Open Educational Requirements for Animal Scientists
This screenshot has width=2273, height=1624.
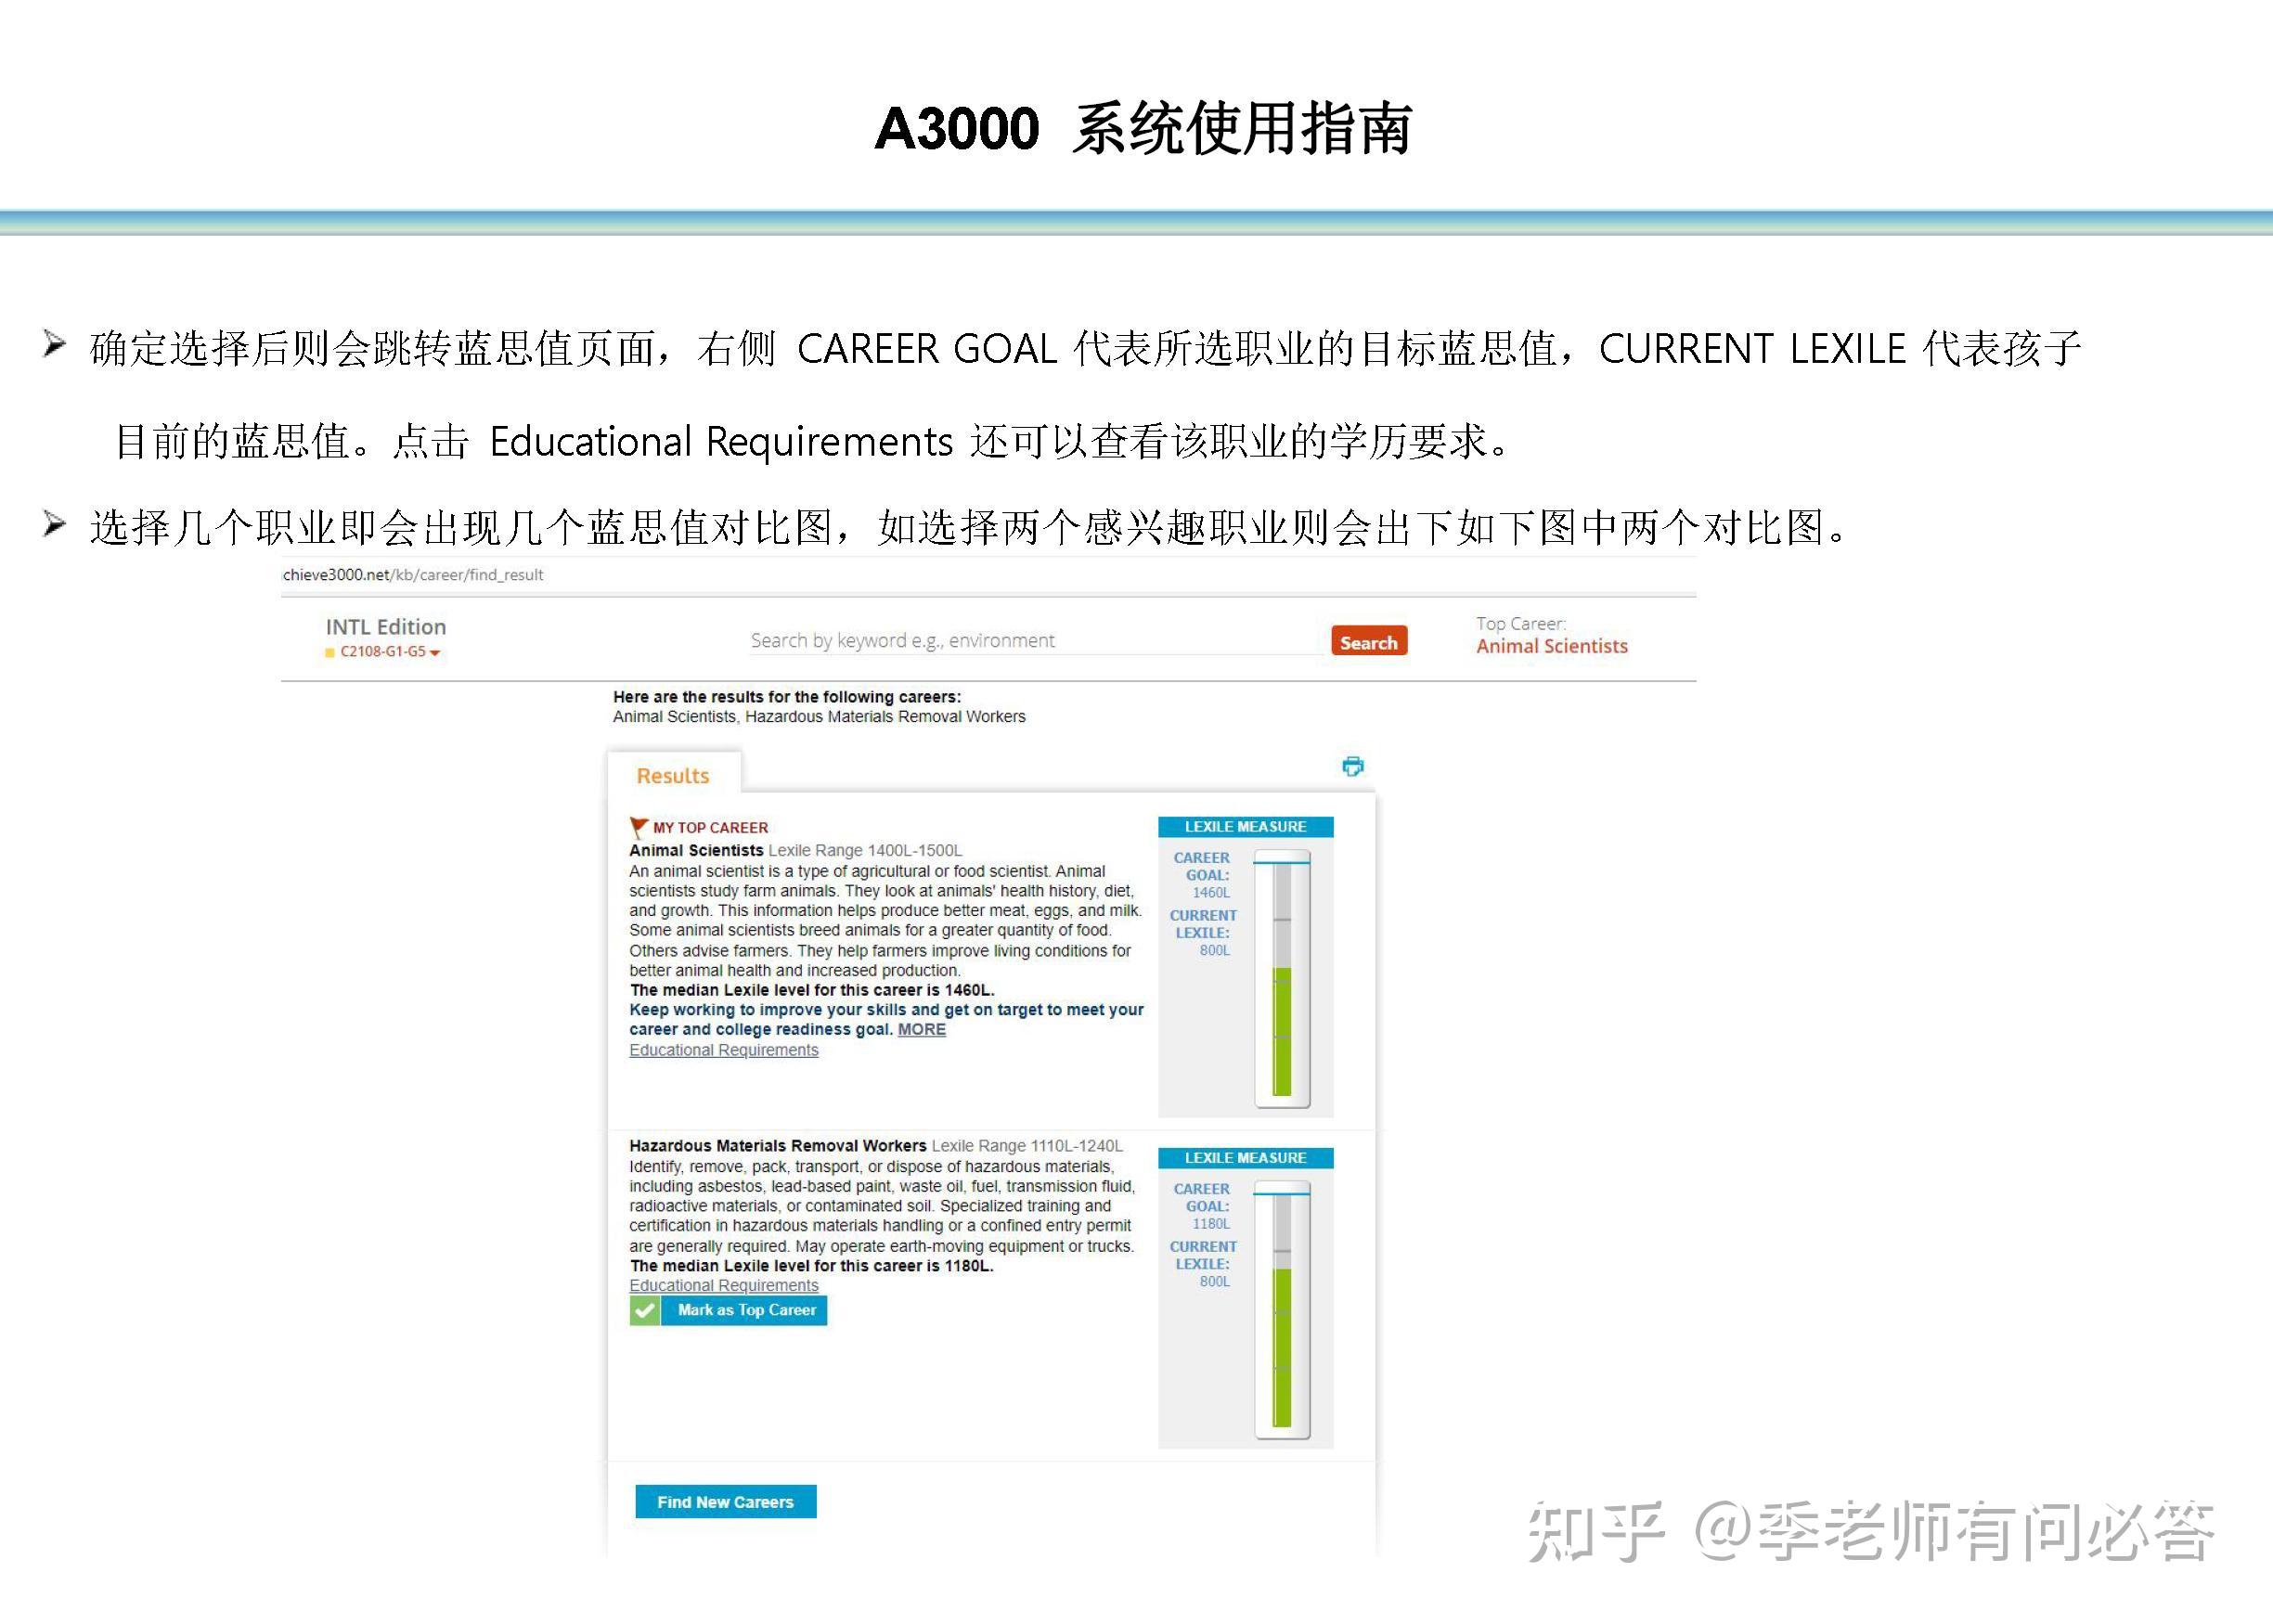[723, 1050]
